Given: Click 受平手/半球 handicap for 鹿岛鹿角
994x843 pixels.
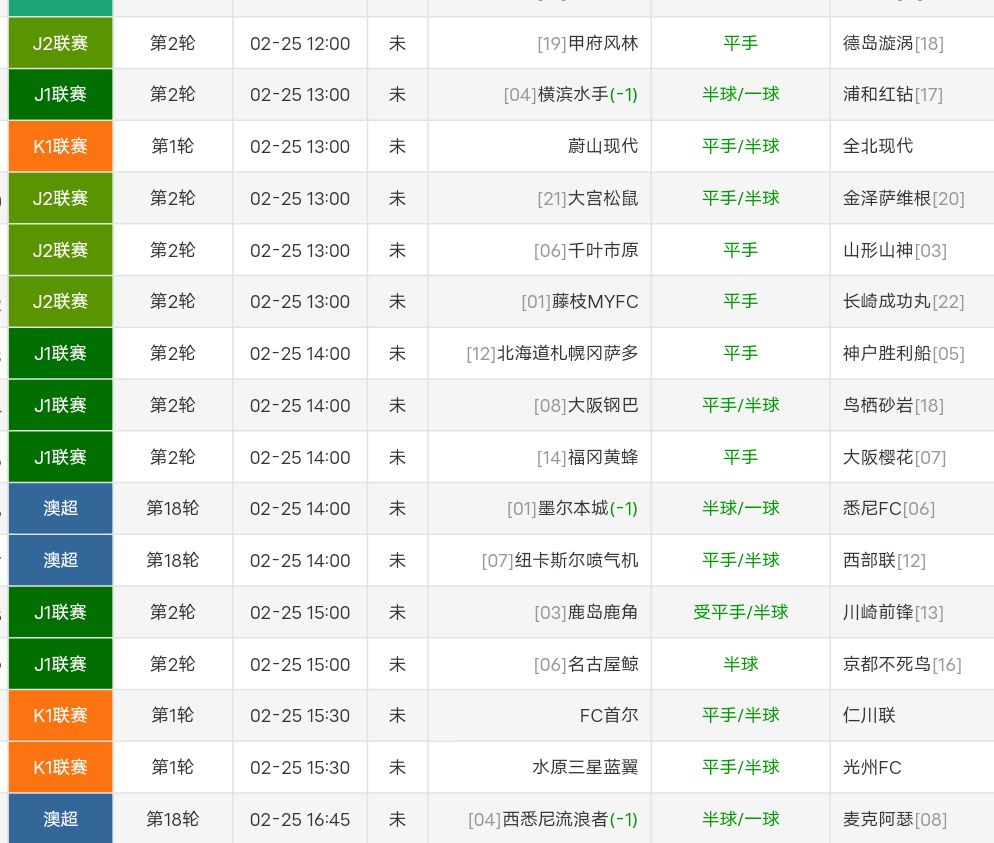Looking at the screenshot, I should pyautogui.click(x=740, y=612).
